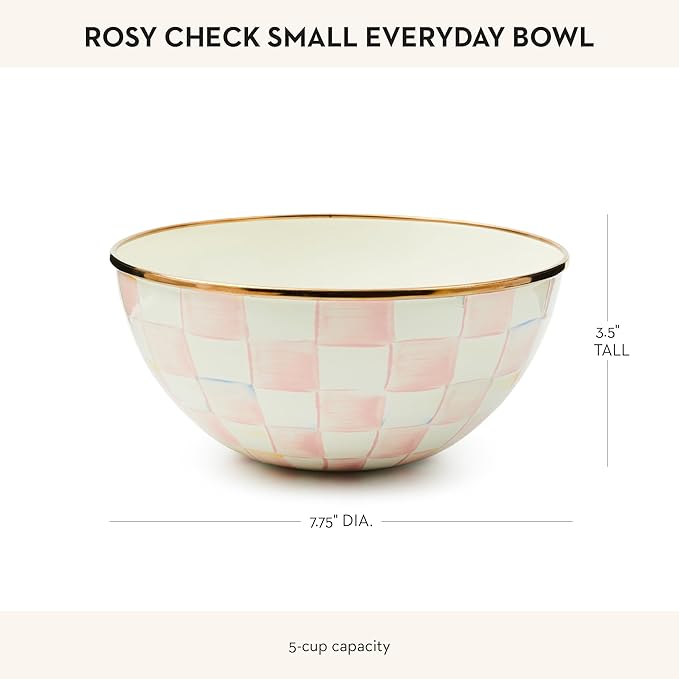Viewport: 679px width, 679px height.
Task: Click the 5-cup capacity text
Action: pyautogui.click(x=339, y=646)
